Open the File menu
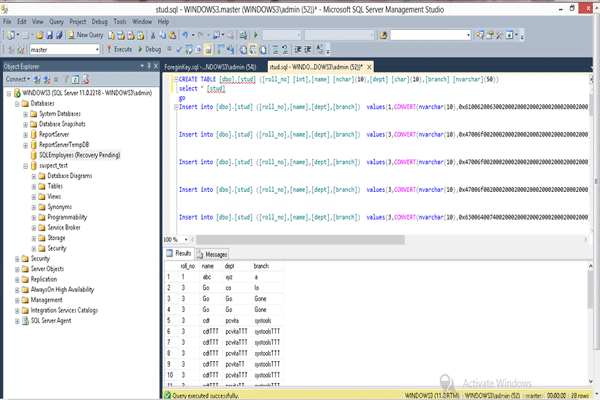The width and height of the screenshot is (600, 400). [7, 21]
